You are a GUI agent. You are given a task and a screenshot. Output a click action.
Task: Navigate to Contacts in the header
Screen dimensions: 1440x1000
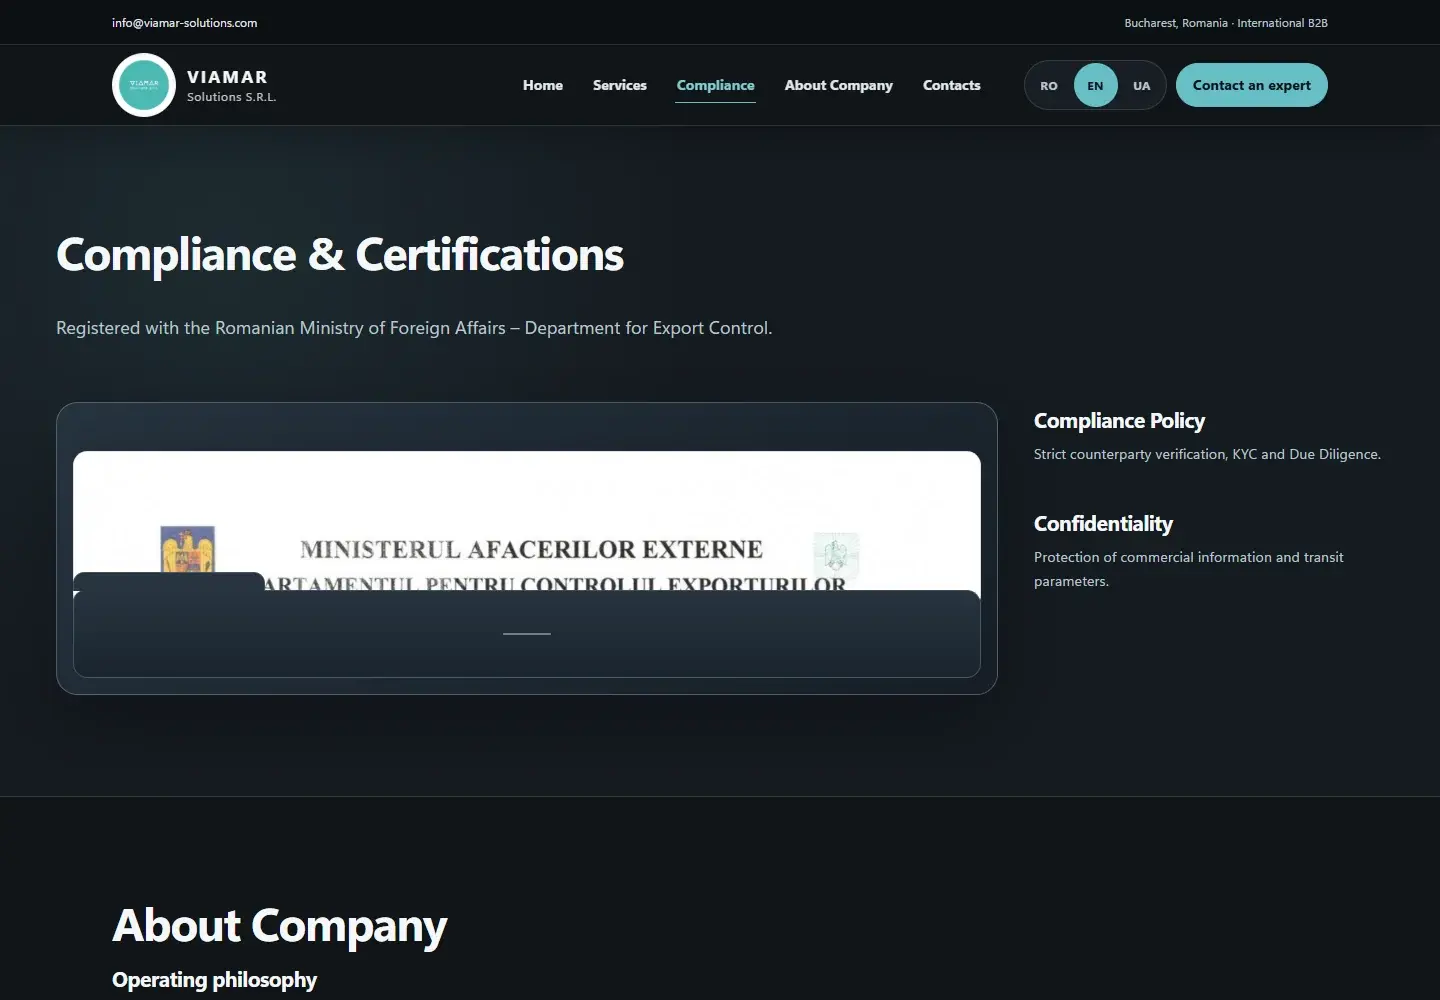point(952,85)
